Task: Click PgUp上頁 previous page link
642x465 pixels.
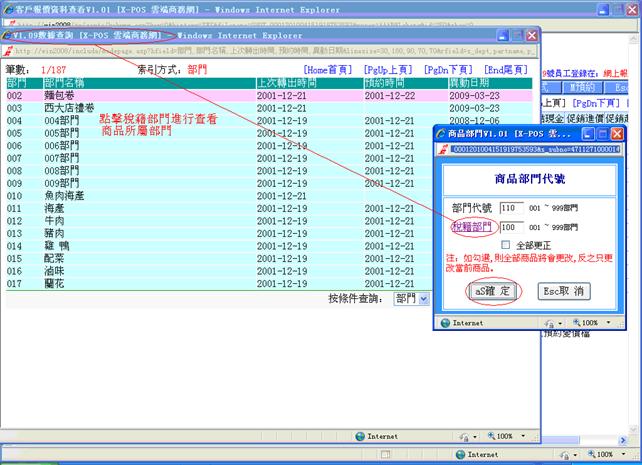Action: (387, 69)
